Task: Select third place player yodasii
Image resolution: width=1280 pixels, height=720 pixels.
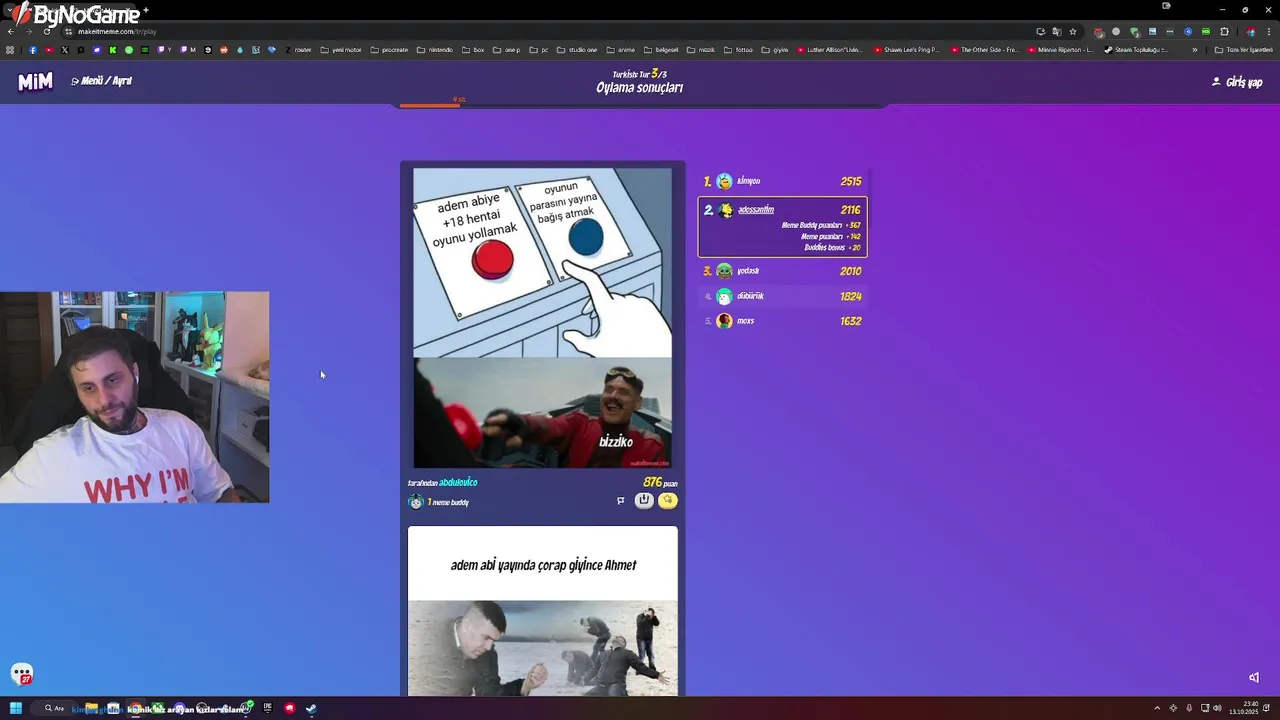Action: coord(783,271)
